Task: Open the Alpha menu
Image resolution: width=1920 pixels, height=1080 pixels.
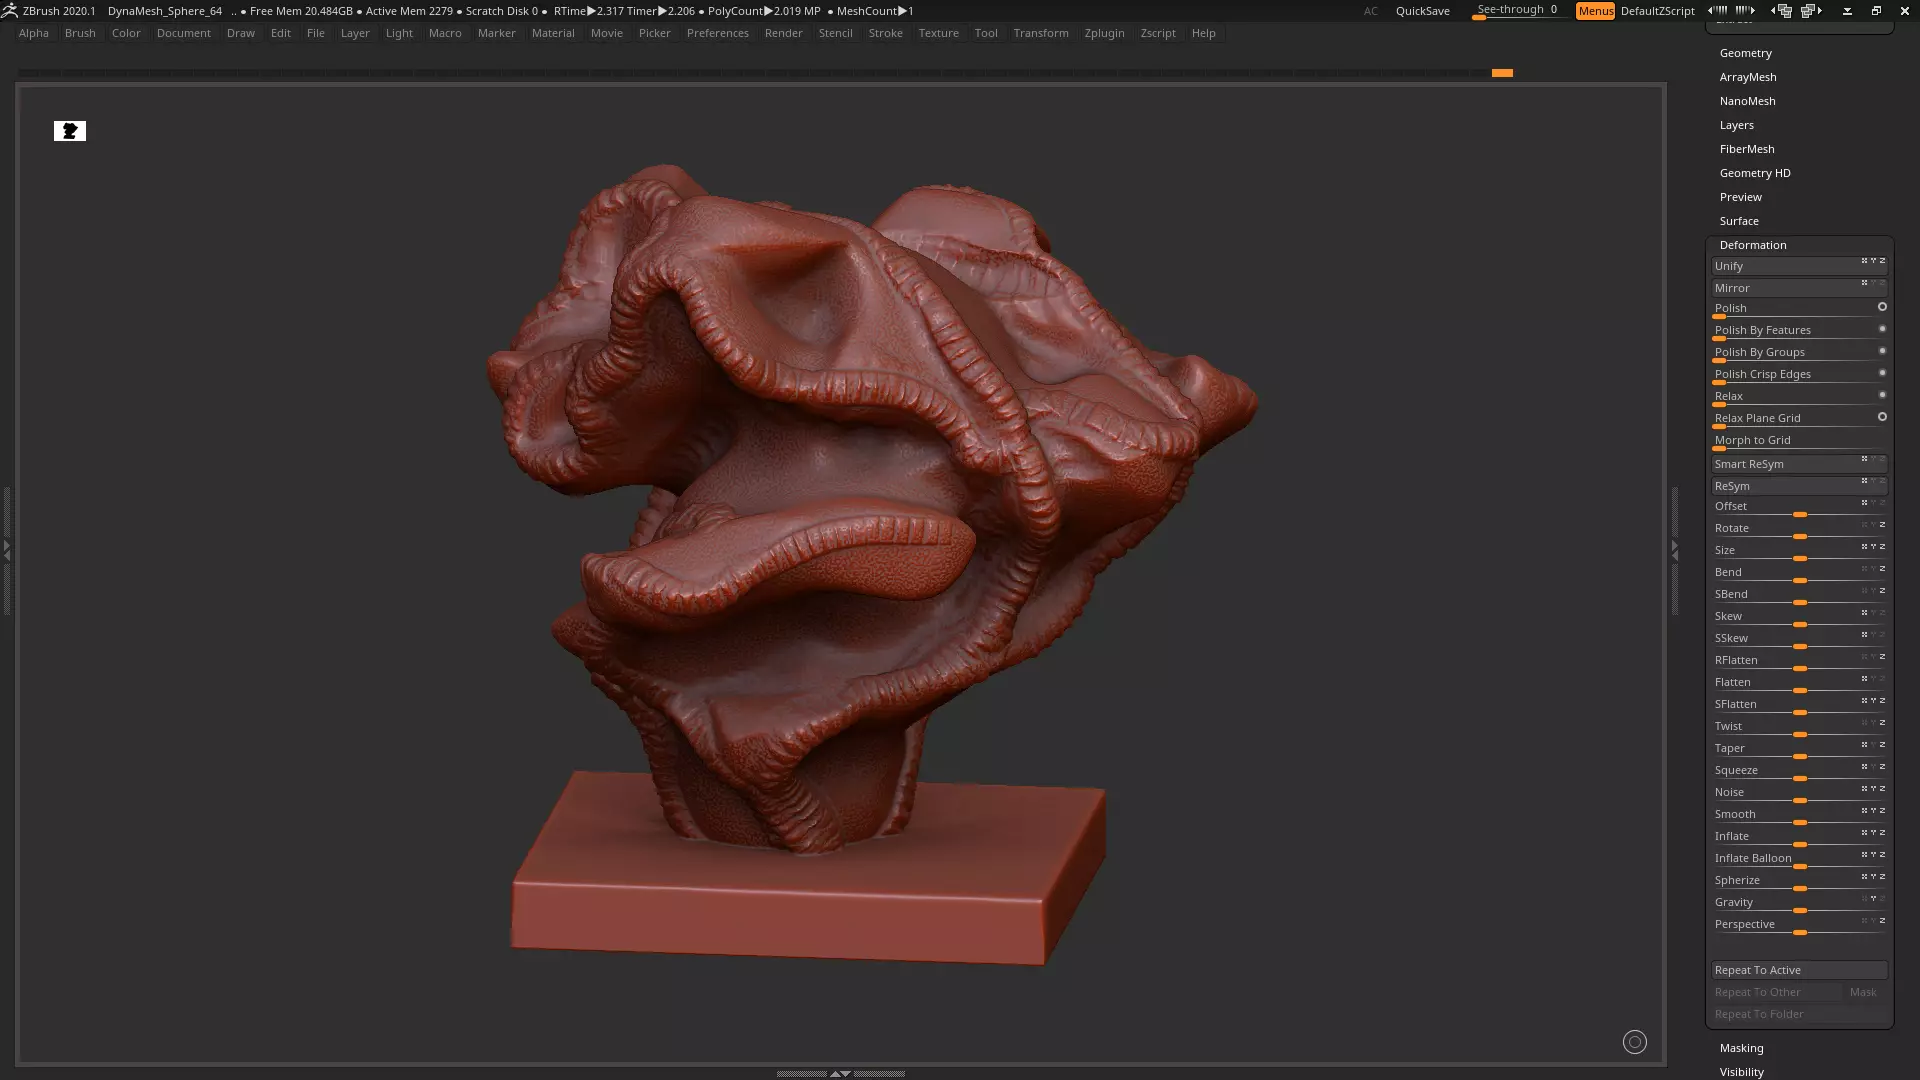Action: pyautogui.click(x=33, y=33)
